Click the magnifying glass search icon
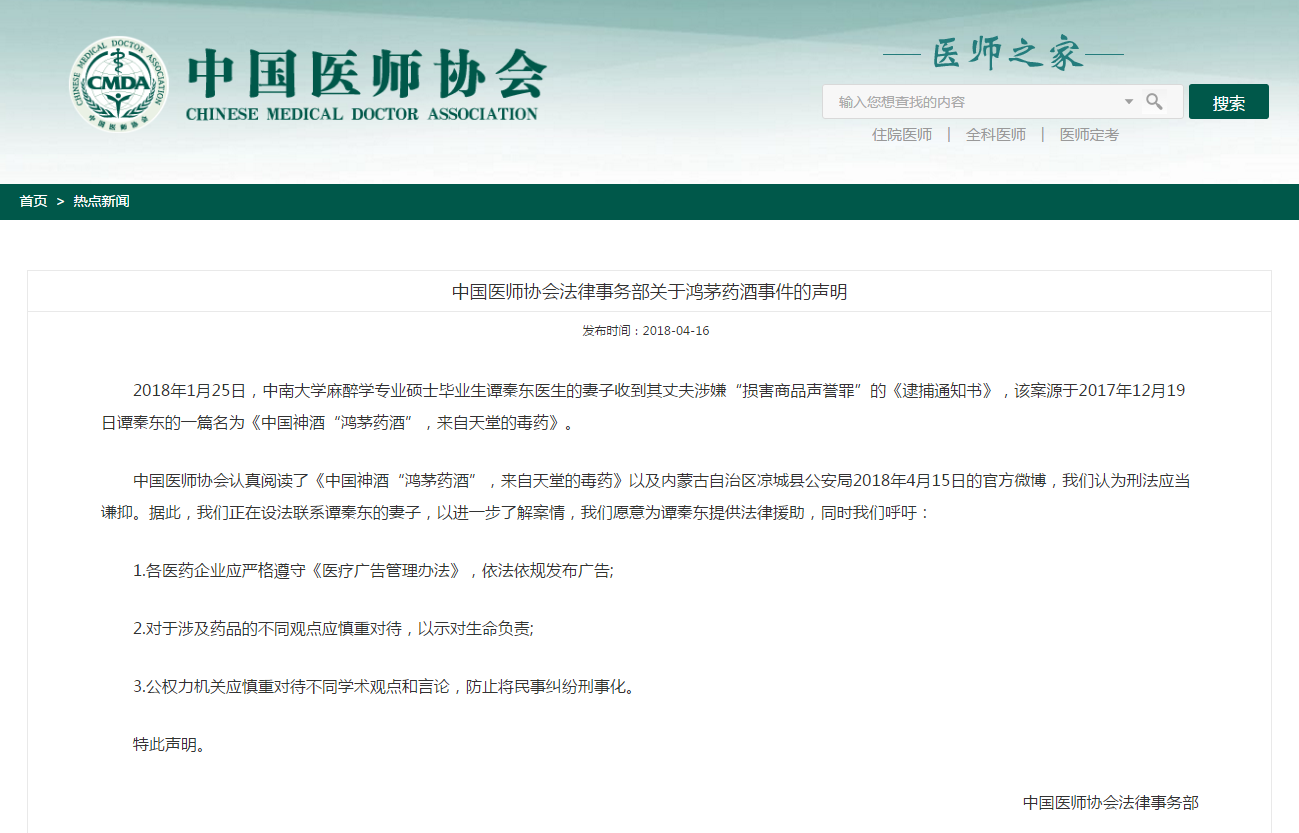Image resolution: width=1299 pixels, height=833 pixels. (1154, 101)
